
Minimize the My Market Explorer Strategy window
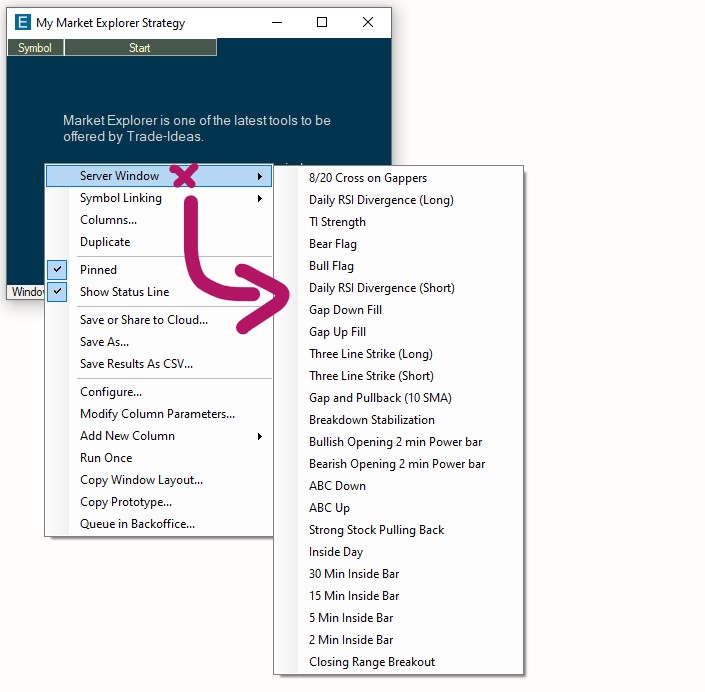tap(277, 22)
